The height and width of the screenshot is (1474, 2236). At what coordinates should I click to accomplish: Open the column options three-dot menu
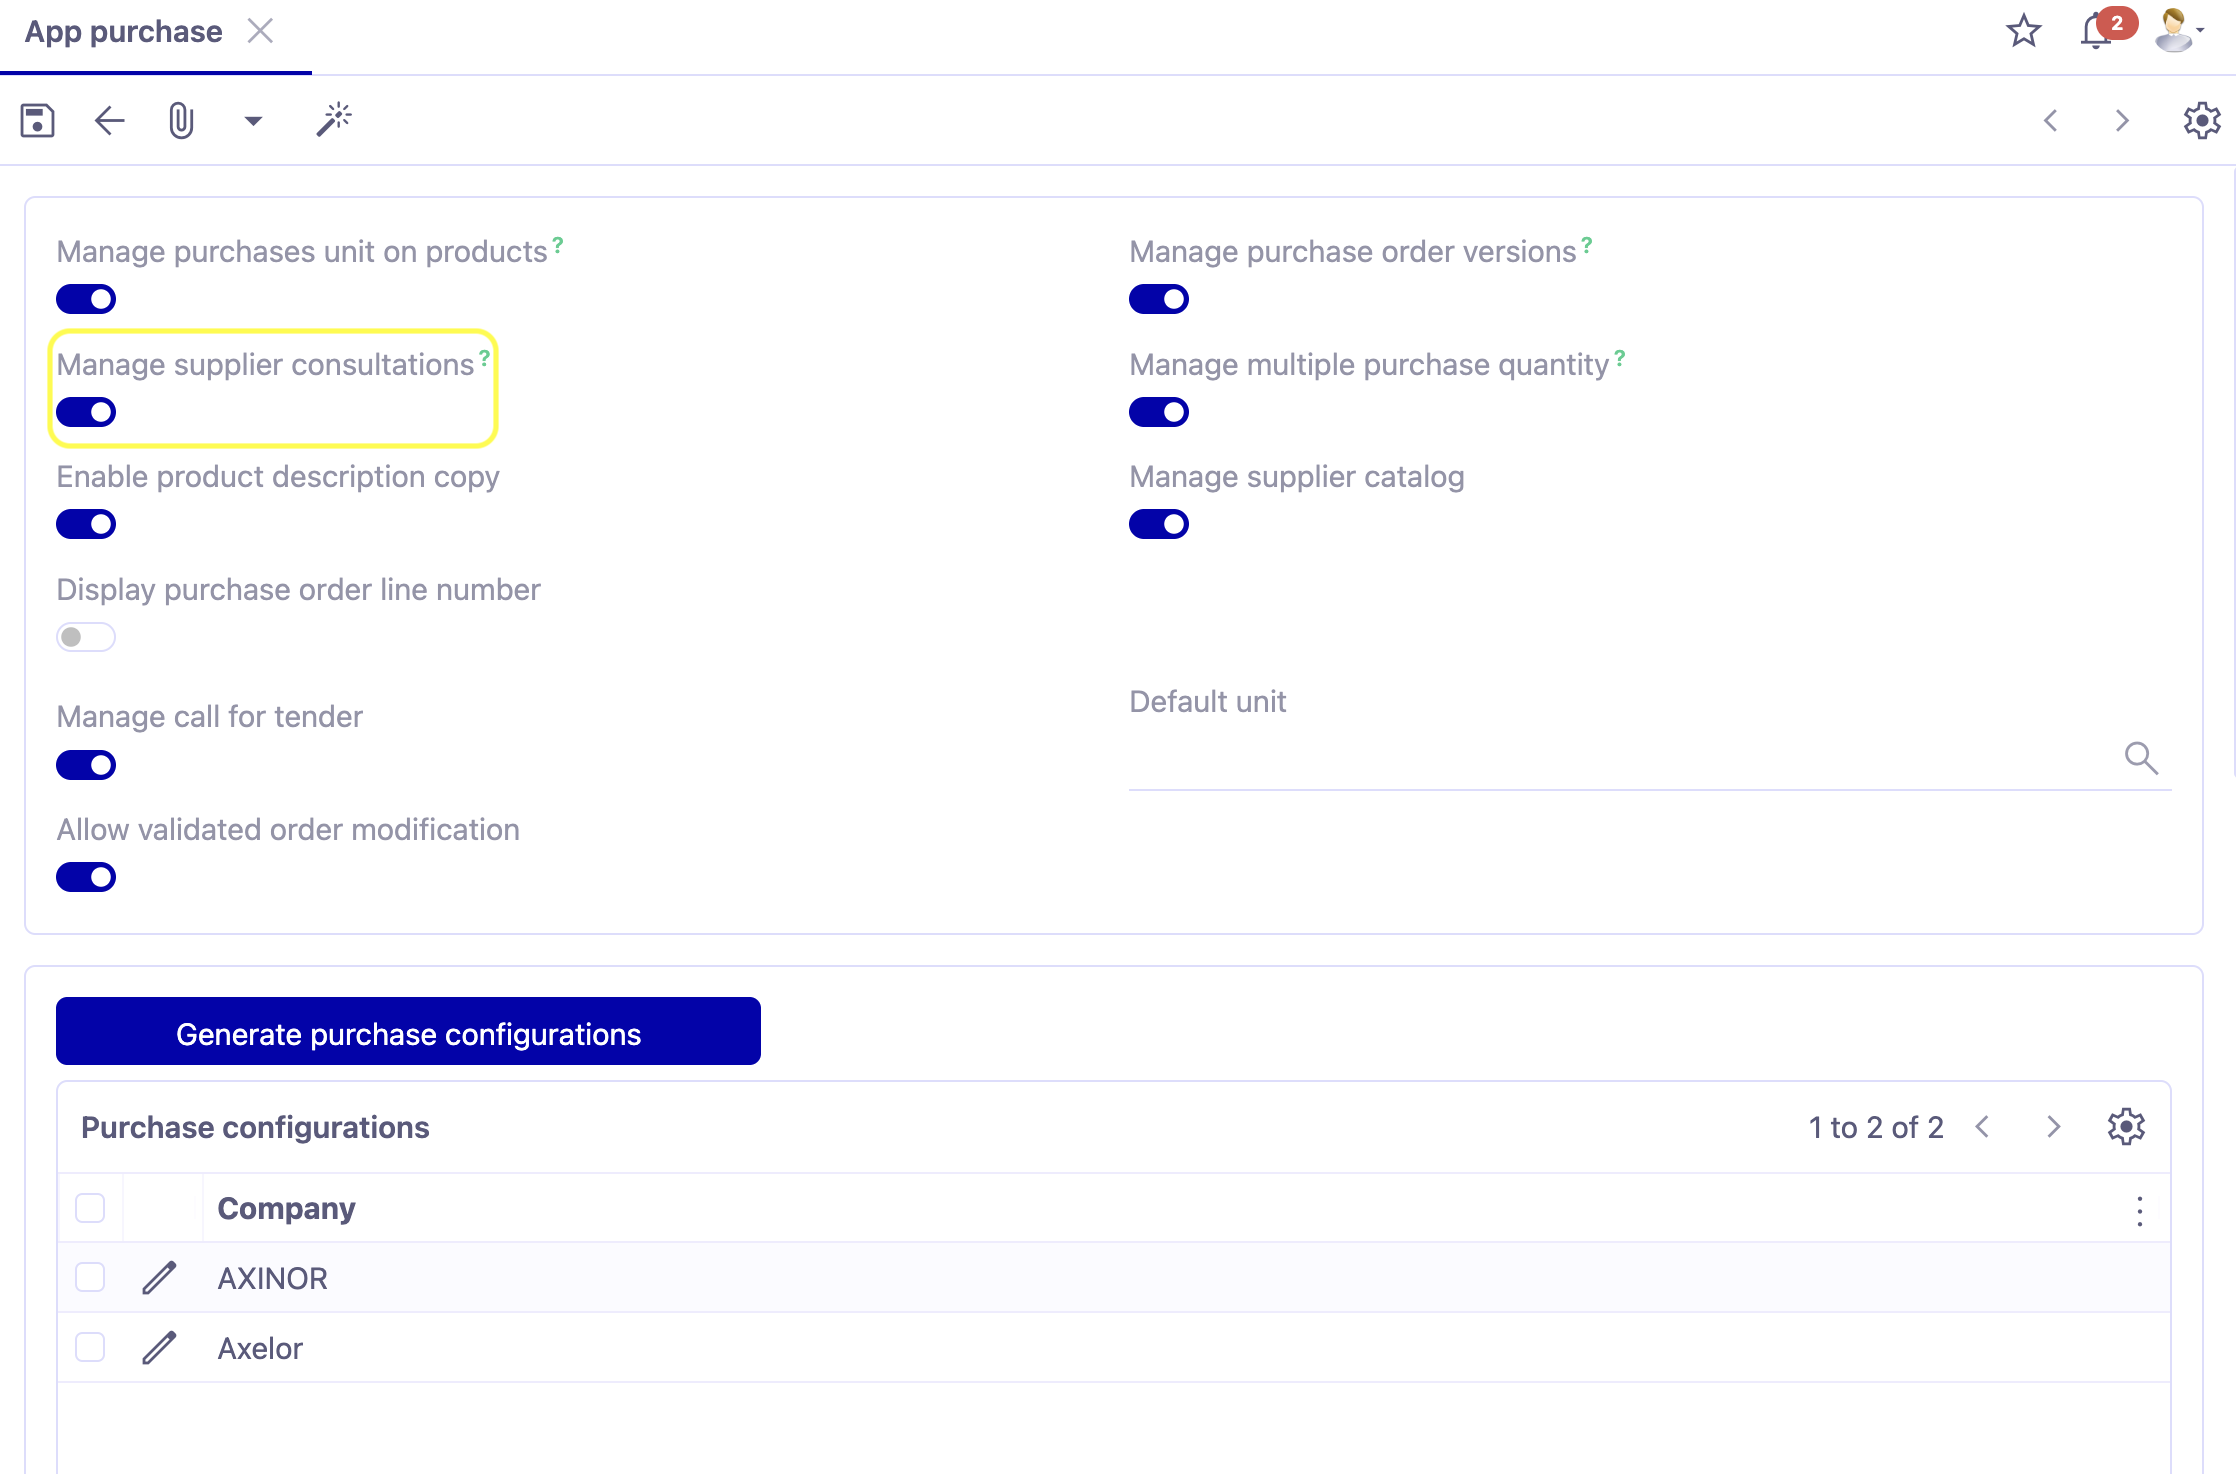click(x=2140, y=1212)
